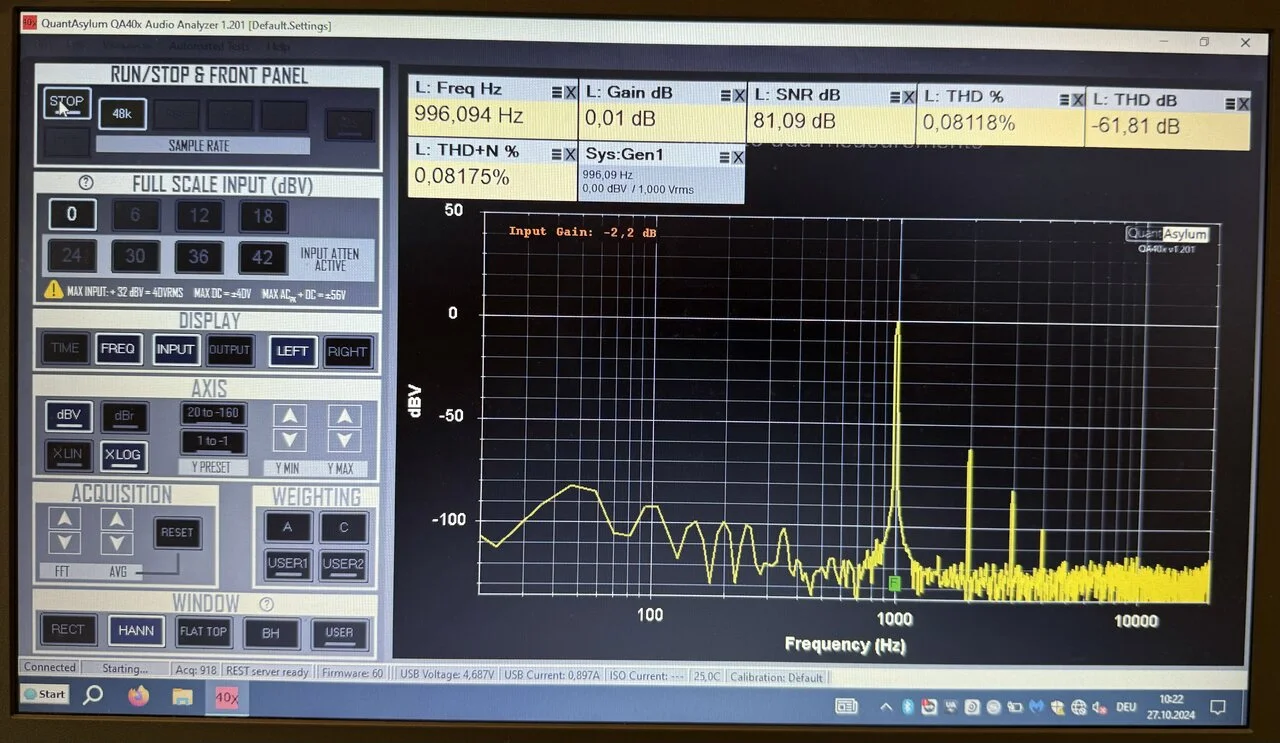This screenshot has height=743, width=1280.
Task: Select the 42 dBV full scale input
Action: pos(263,257)
